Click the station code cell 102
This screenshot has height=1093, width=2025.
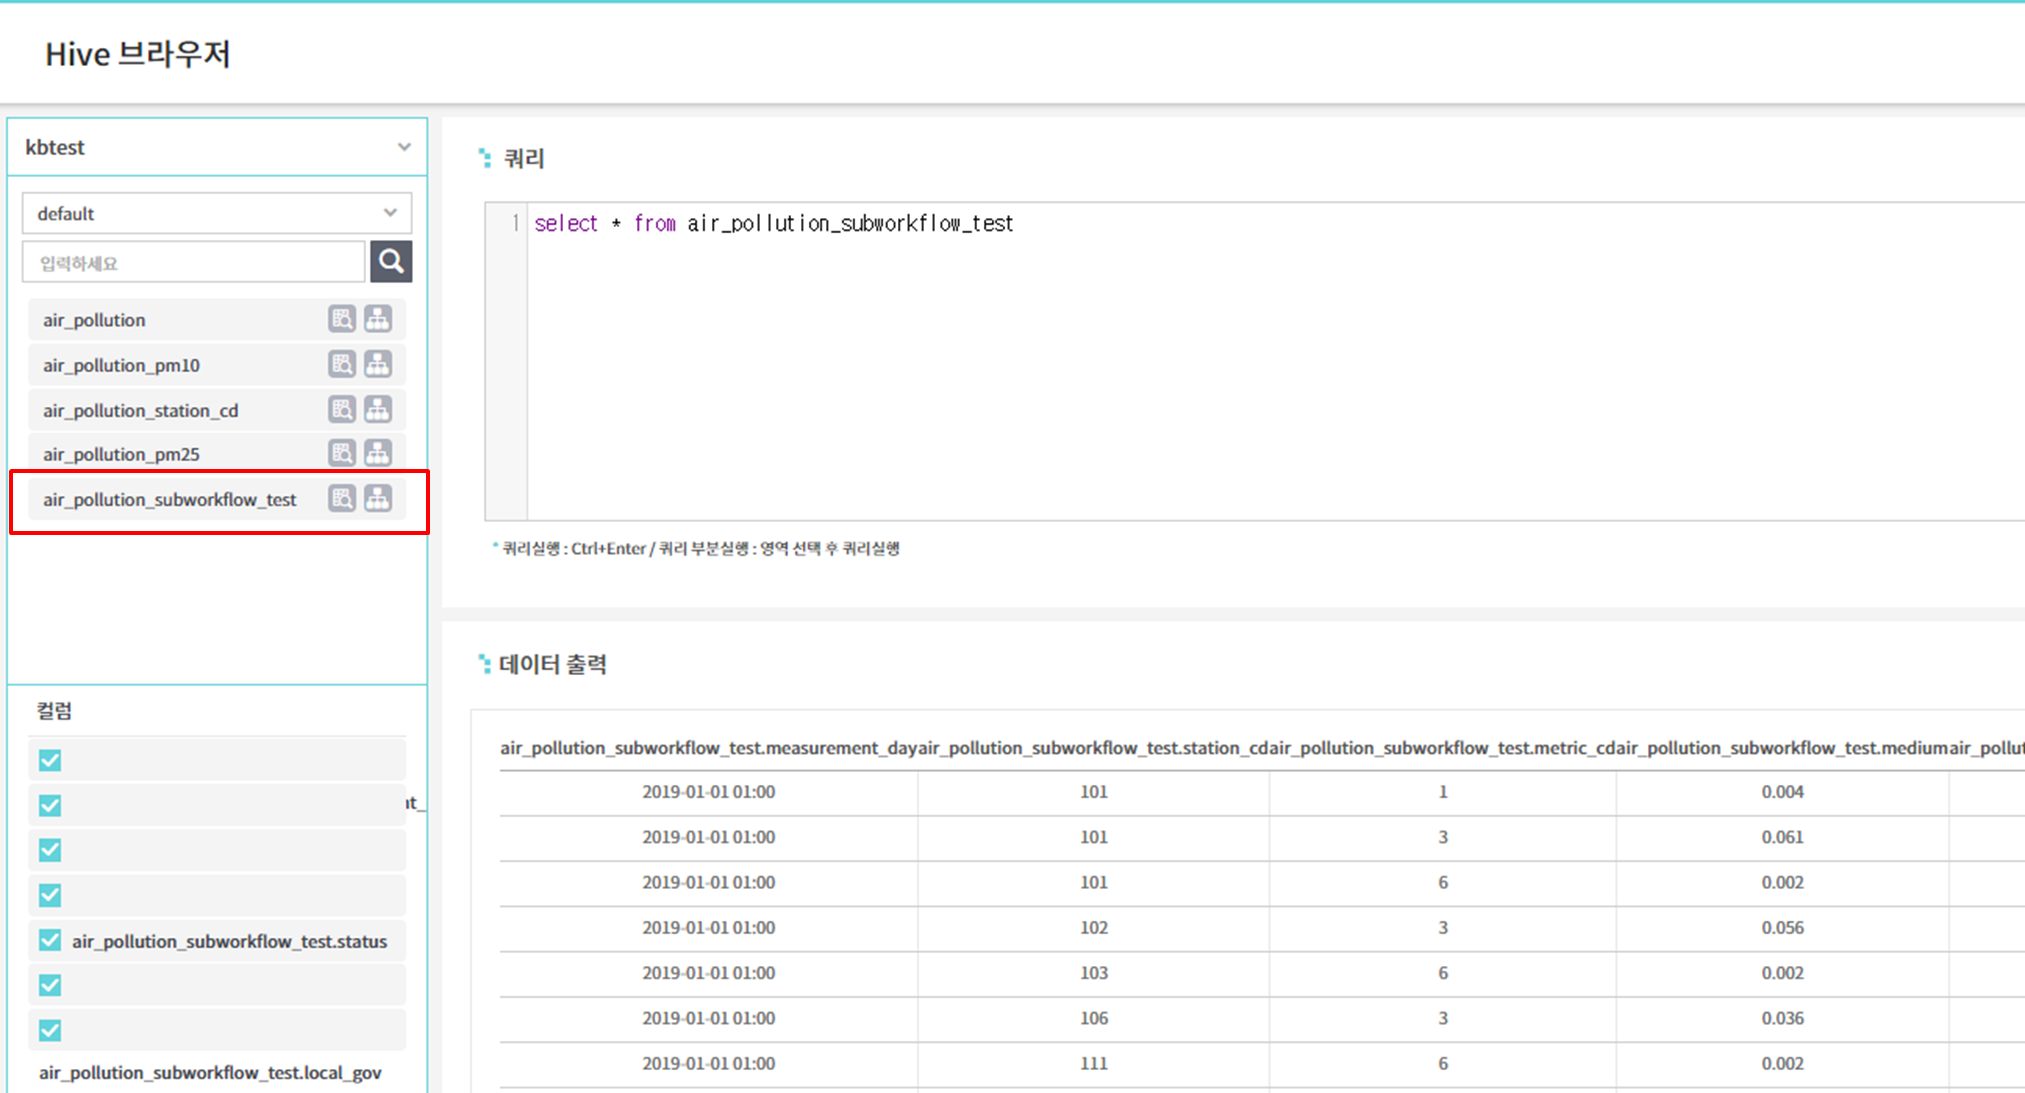(1093, 928)
